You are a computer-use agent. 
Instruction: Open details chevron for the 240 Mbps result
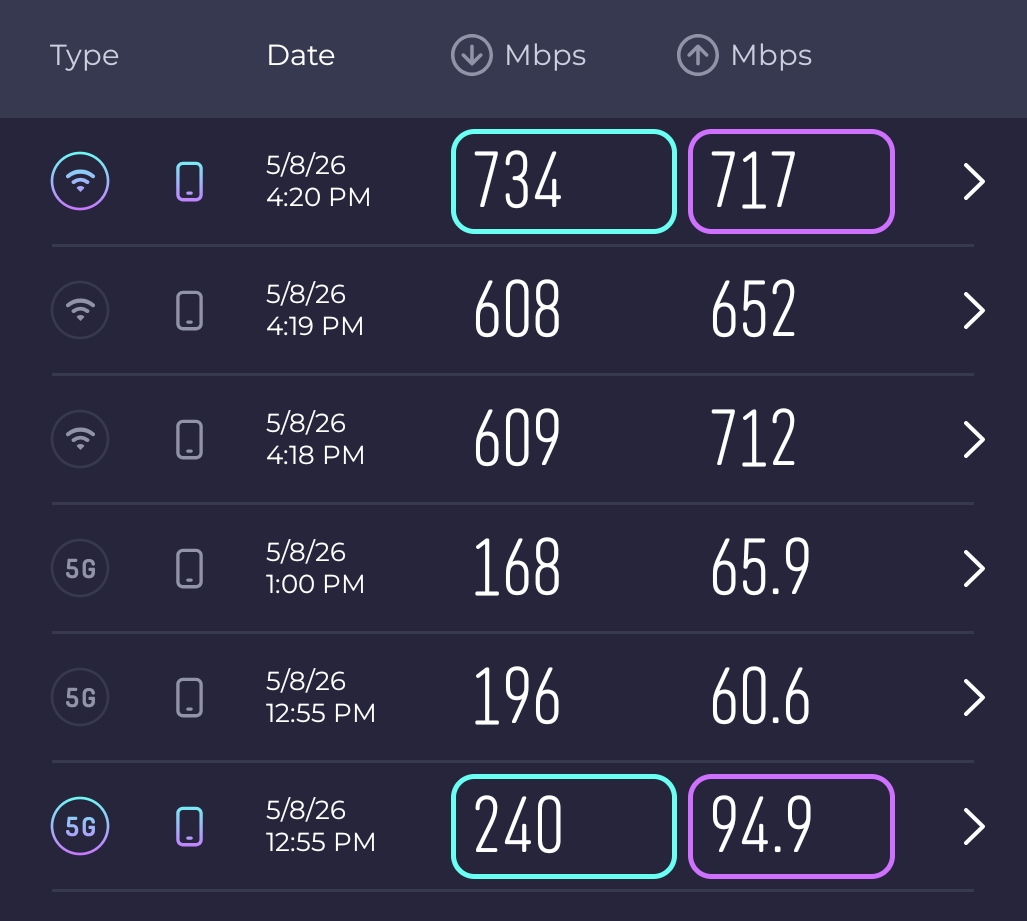click(x=974, y=827)
